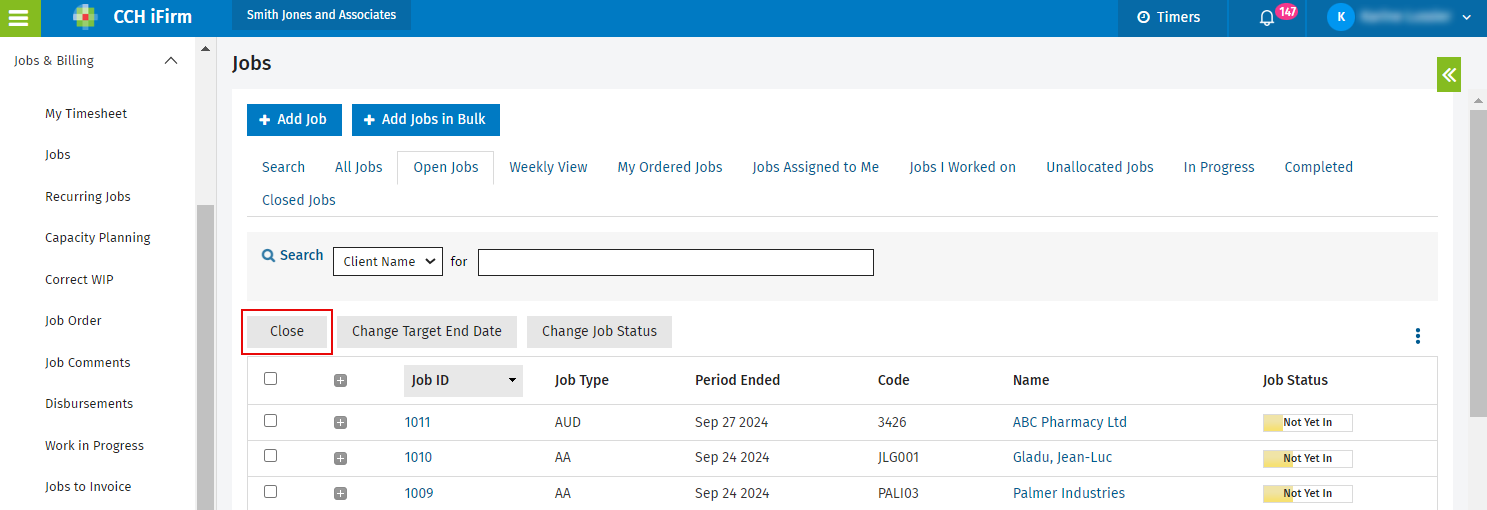1487x510 pixels.
Task: Click Change Job Status button
Action: (x=600, y=331)
